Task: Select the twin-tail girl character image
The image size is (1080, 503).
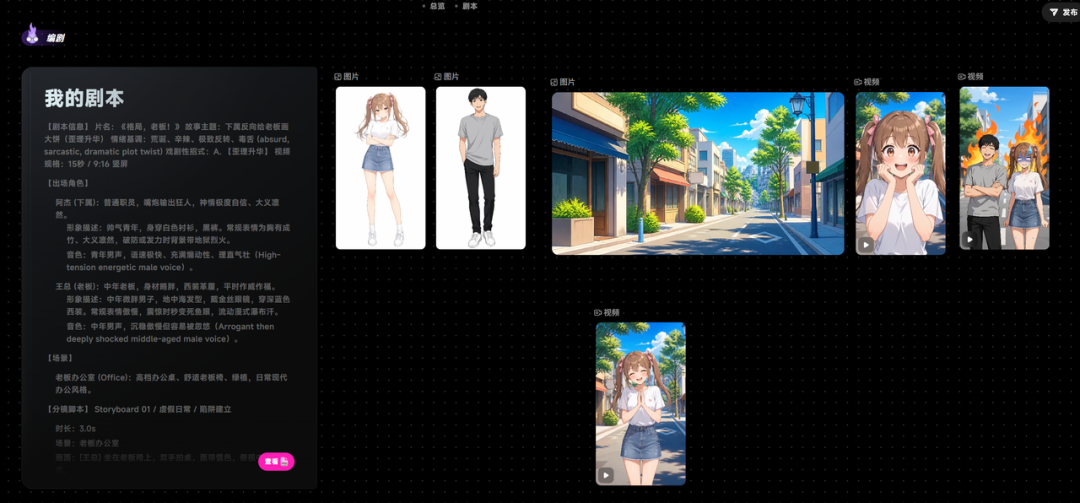Action: click(x=380, y=167)
